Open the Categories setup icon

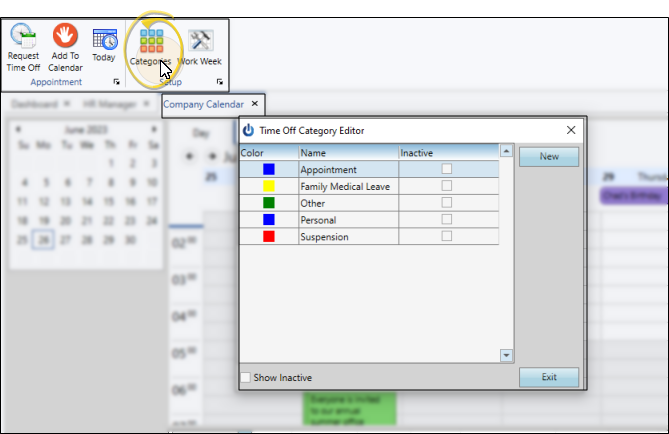coord(153,41)
